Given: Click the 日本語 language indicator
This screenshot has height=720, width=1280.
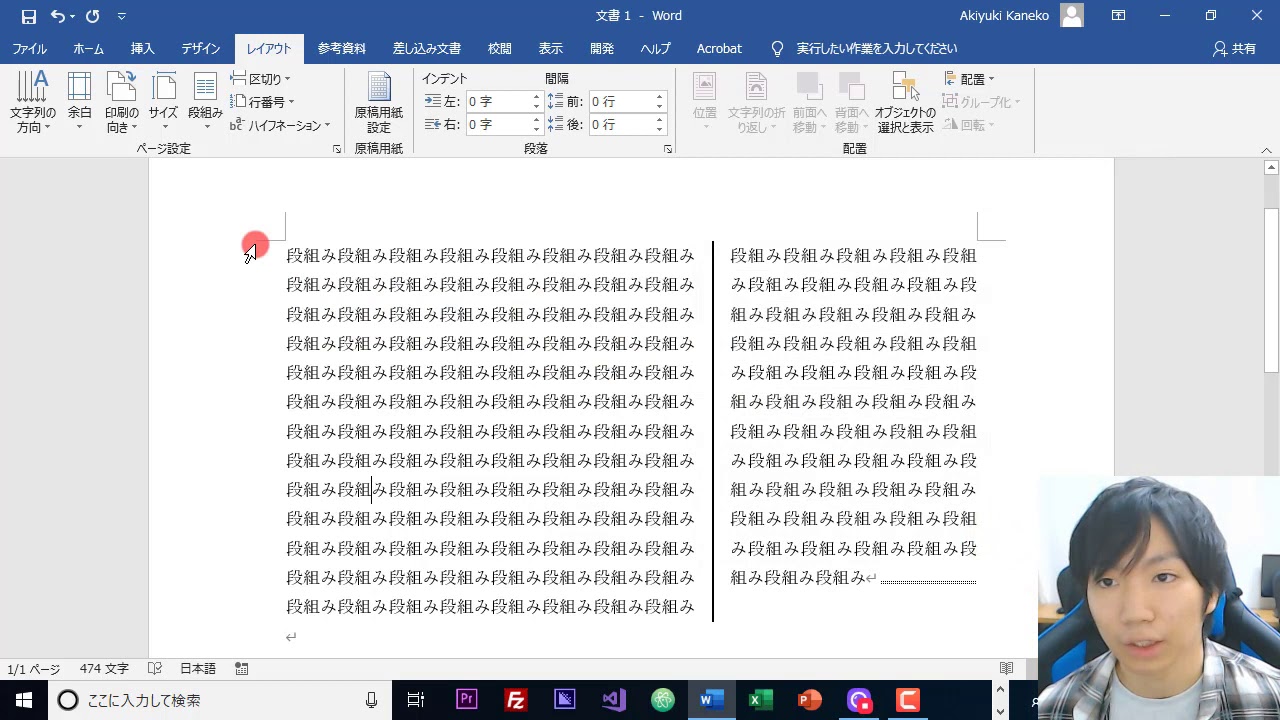Looking at the screenshot, I should [197, 669].
